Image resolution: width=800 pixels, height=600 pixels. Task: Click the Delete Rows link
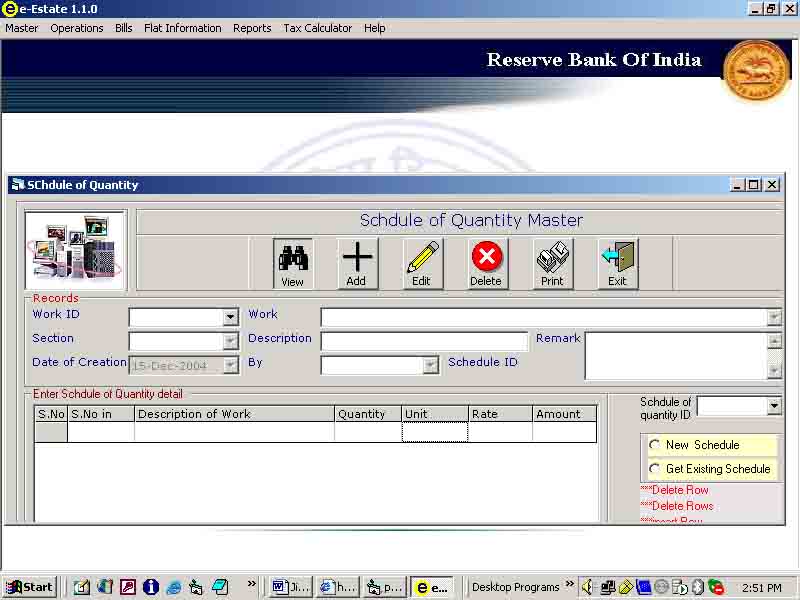point(677,506)
